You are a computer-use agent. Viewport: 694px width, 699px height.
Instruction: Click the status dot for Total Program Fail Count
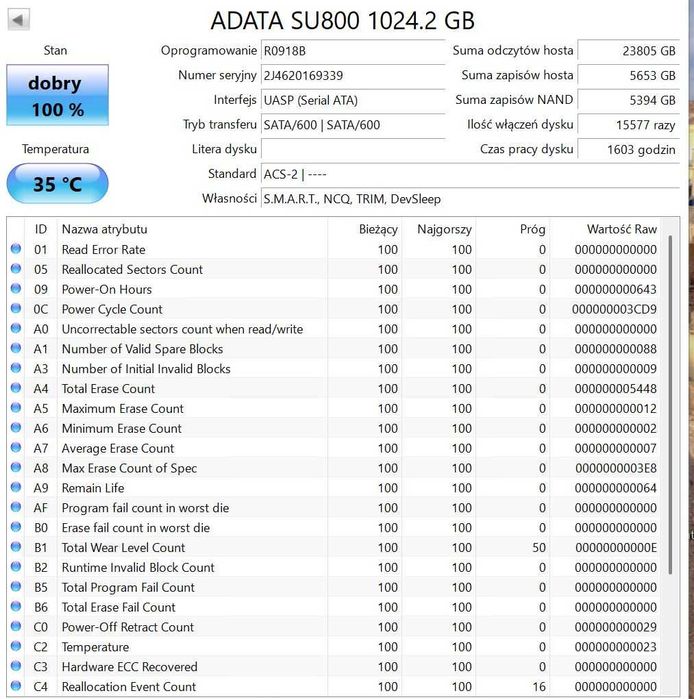[16, 586]
